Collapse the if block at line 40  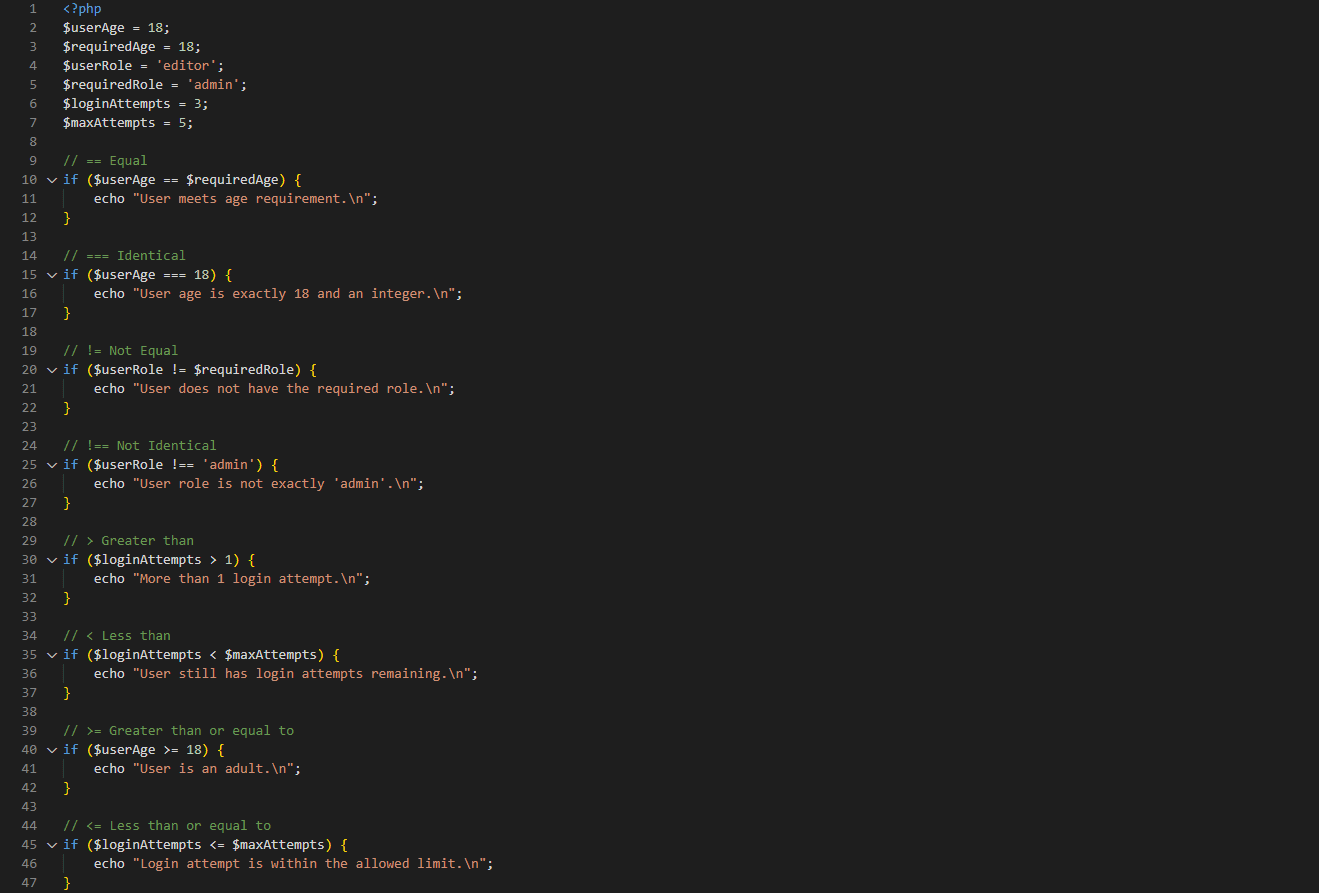[x=51, y=750]
